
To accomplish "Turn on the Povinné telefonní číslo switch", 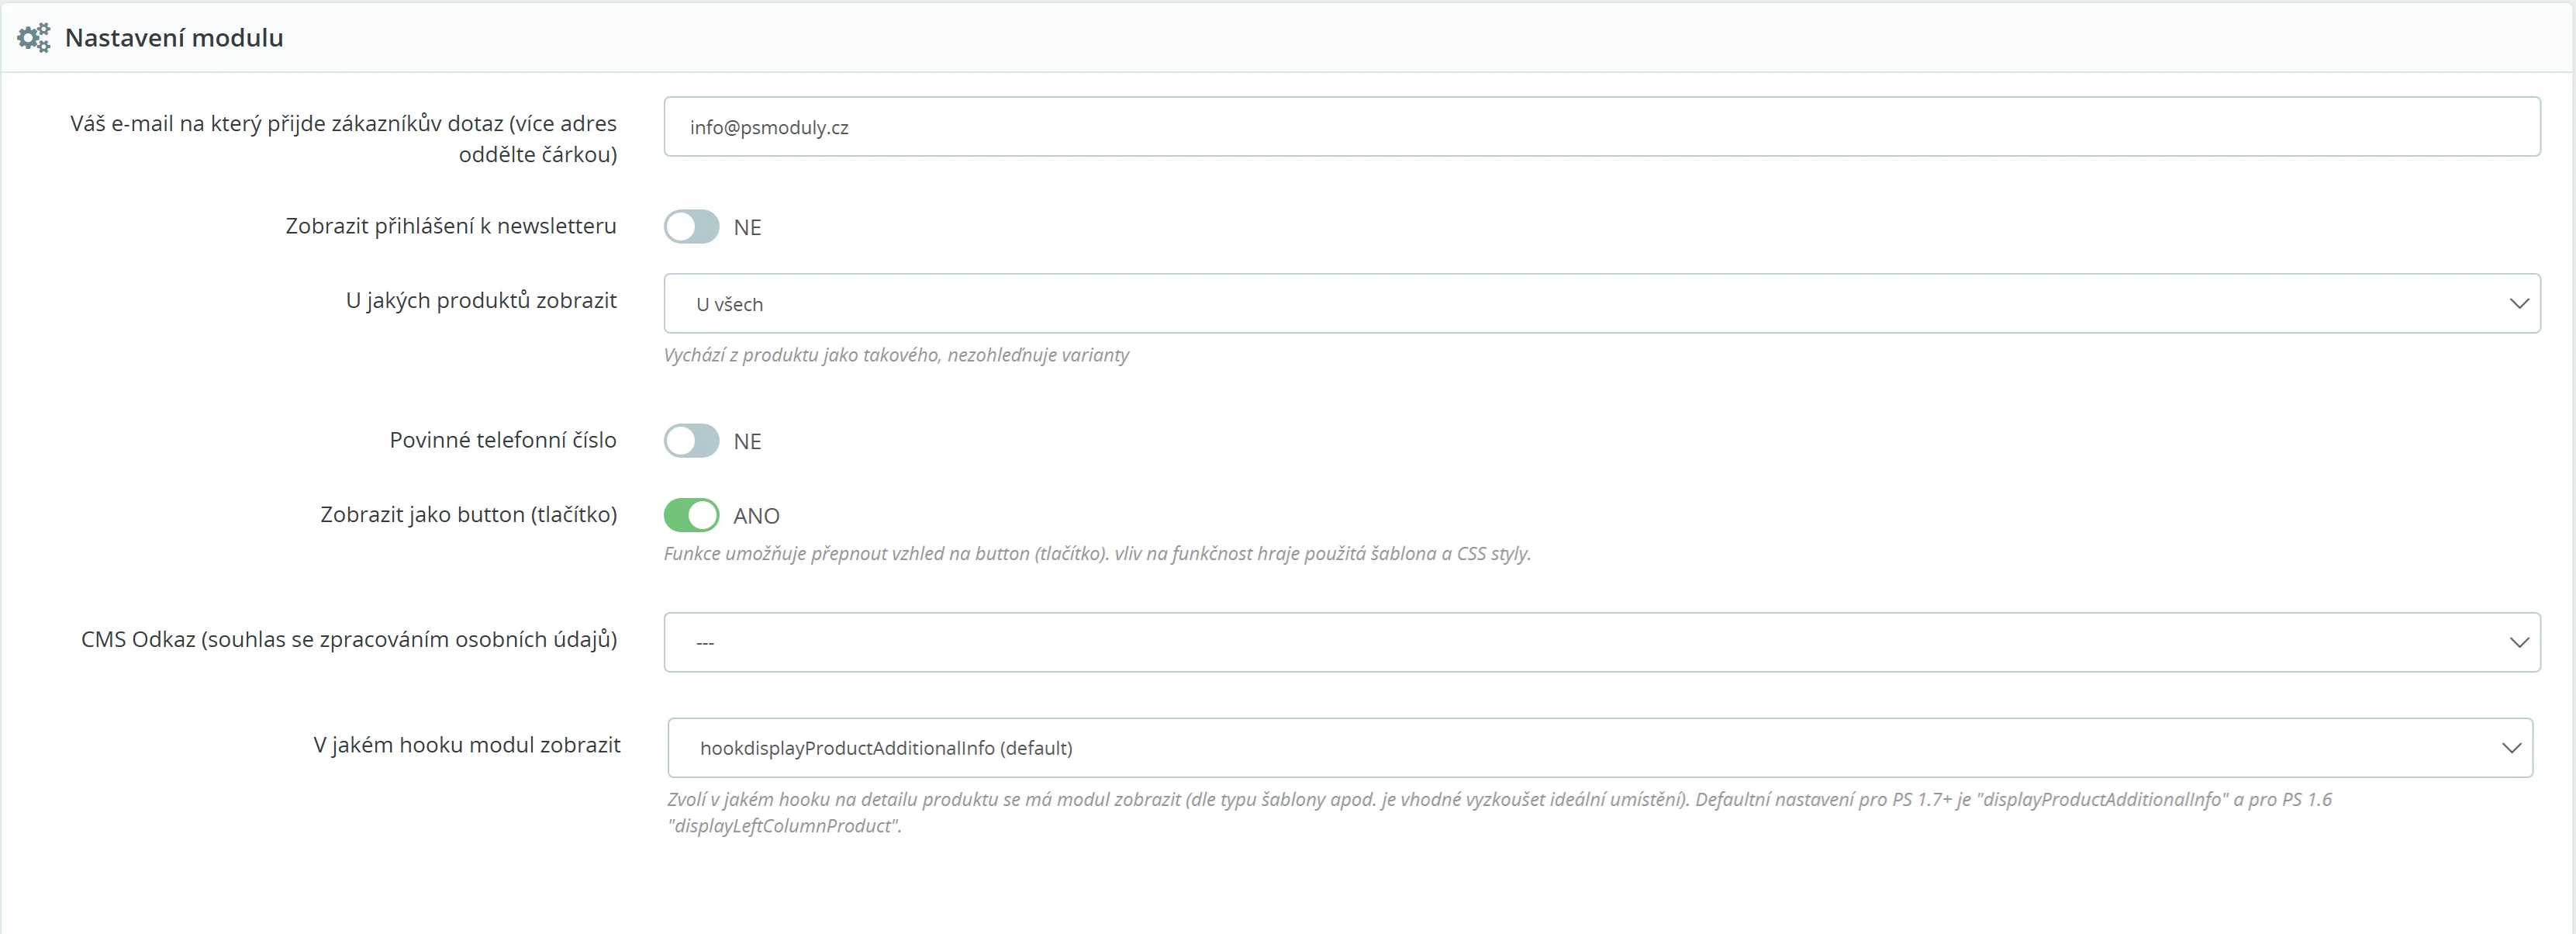I will [x=691, y=441].
